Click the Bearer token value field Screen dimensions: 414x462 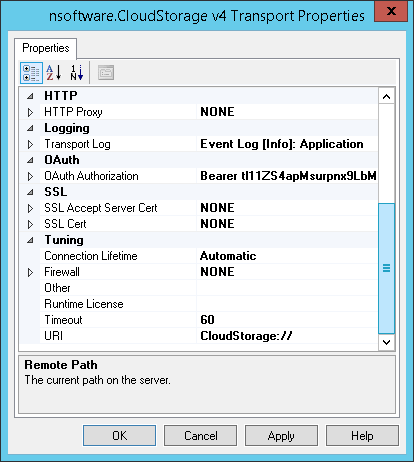288,176
